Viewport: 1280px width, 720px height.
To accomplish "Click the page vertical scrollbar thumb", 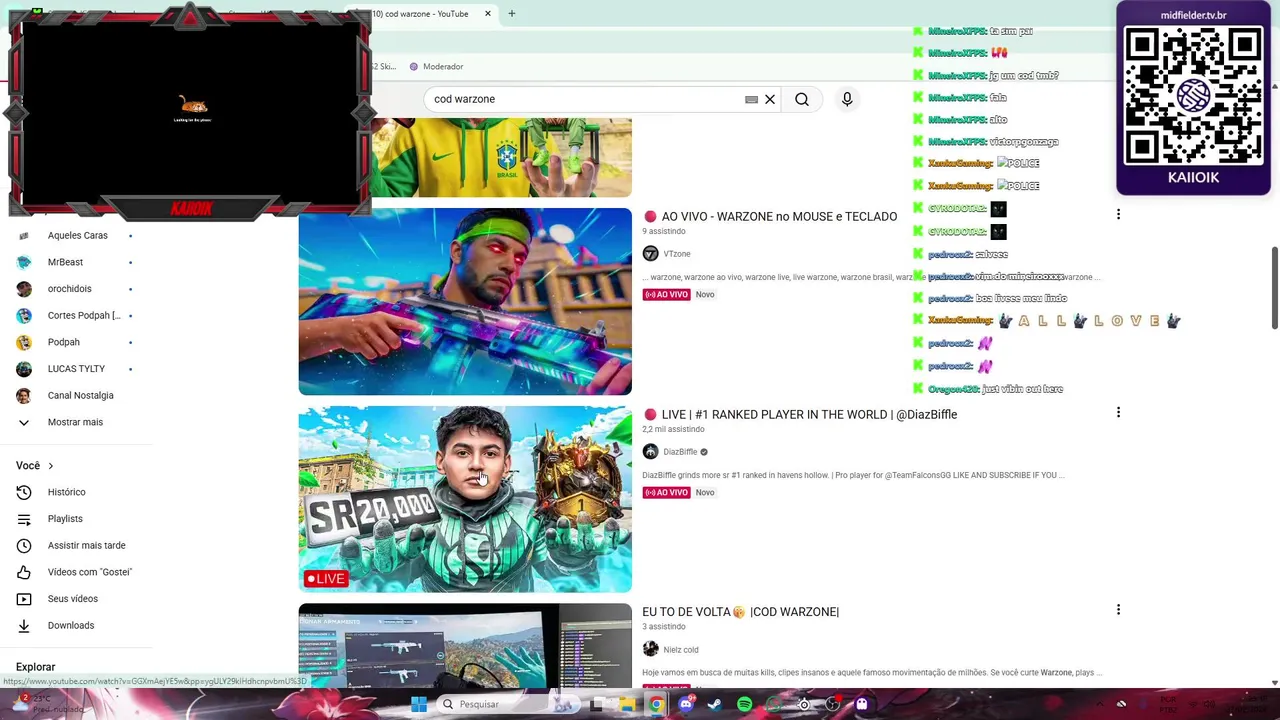I will pos(1274,288).
